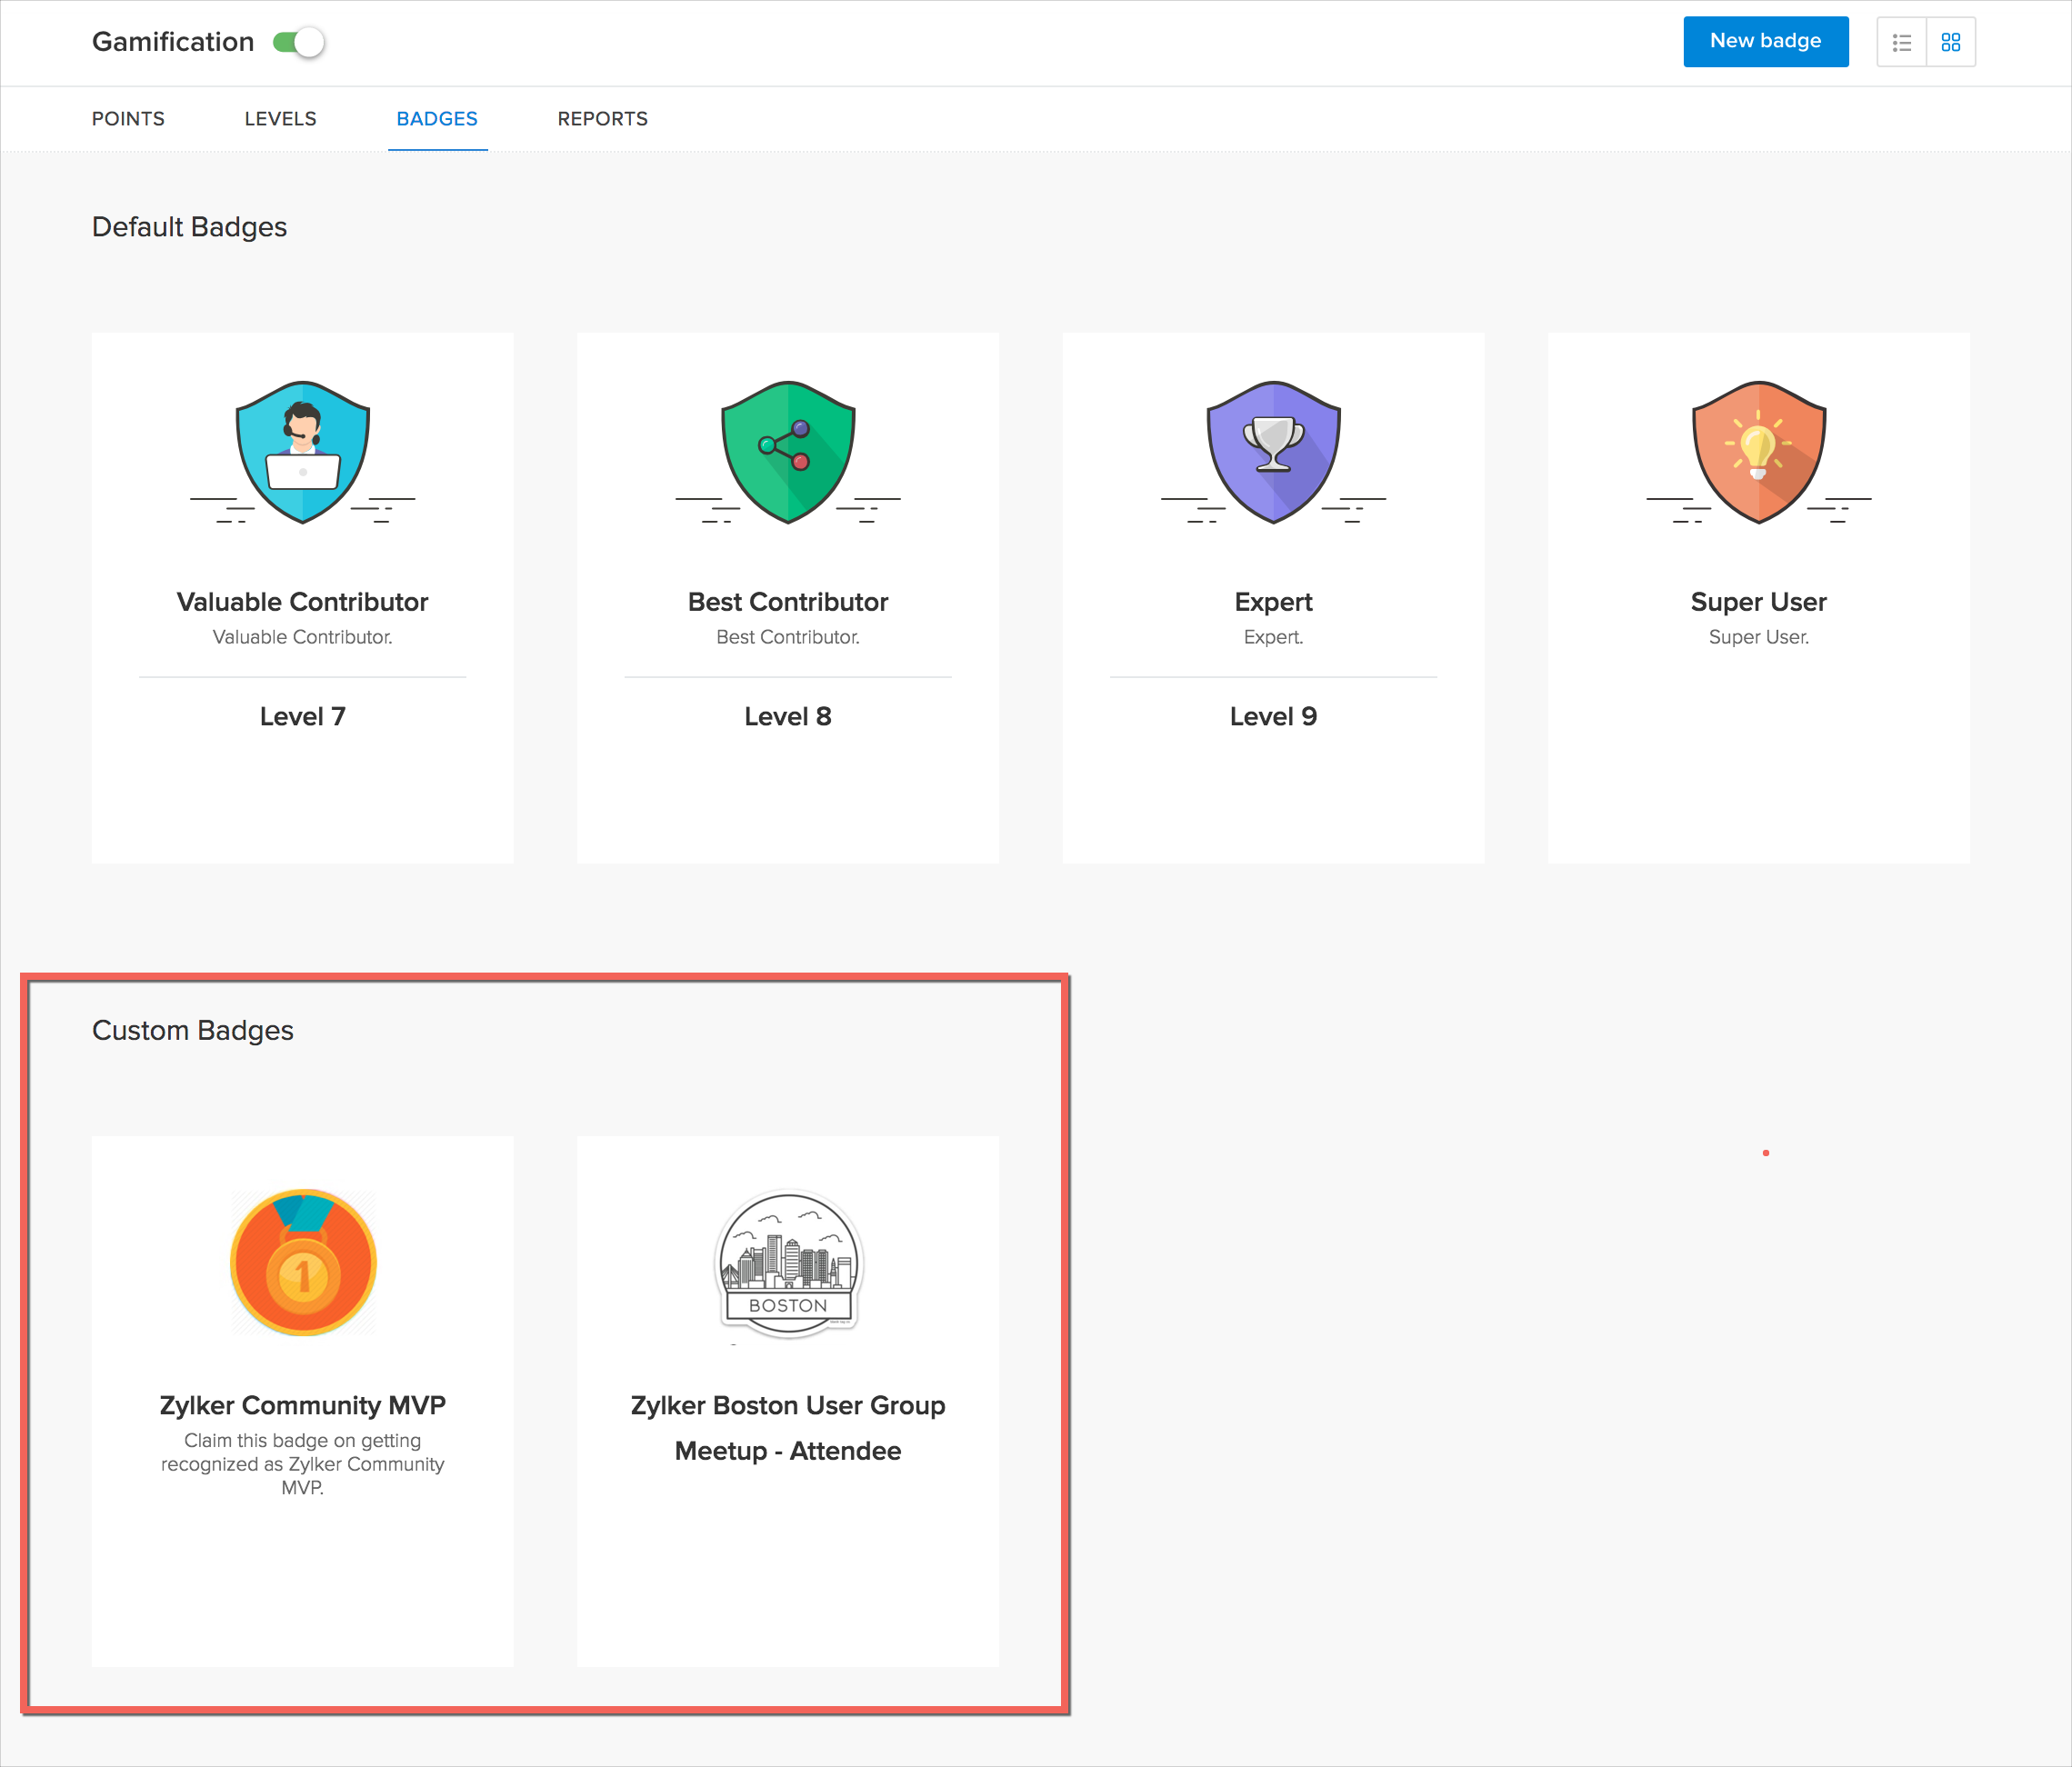Viewport: 2072px width, 1767px height.
Task: Select the Badges tab
Action: 437,119
